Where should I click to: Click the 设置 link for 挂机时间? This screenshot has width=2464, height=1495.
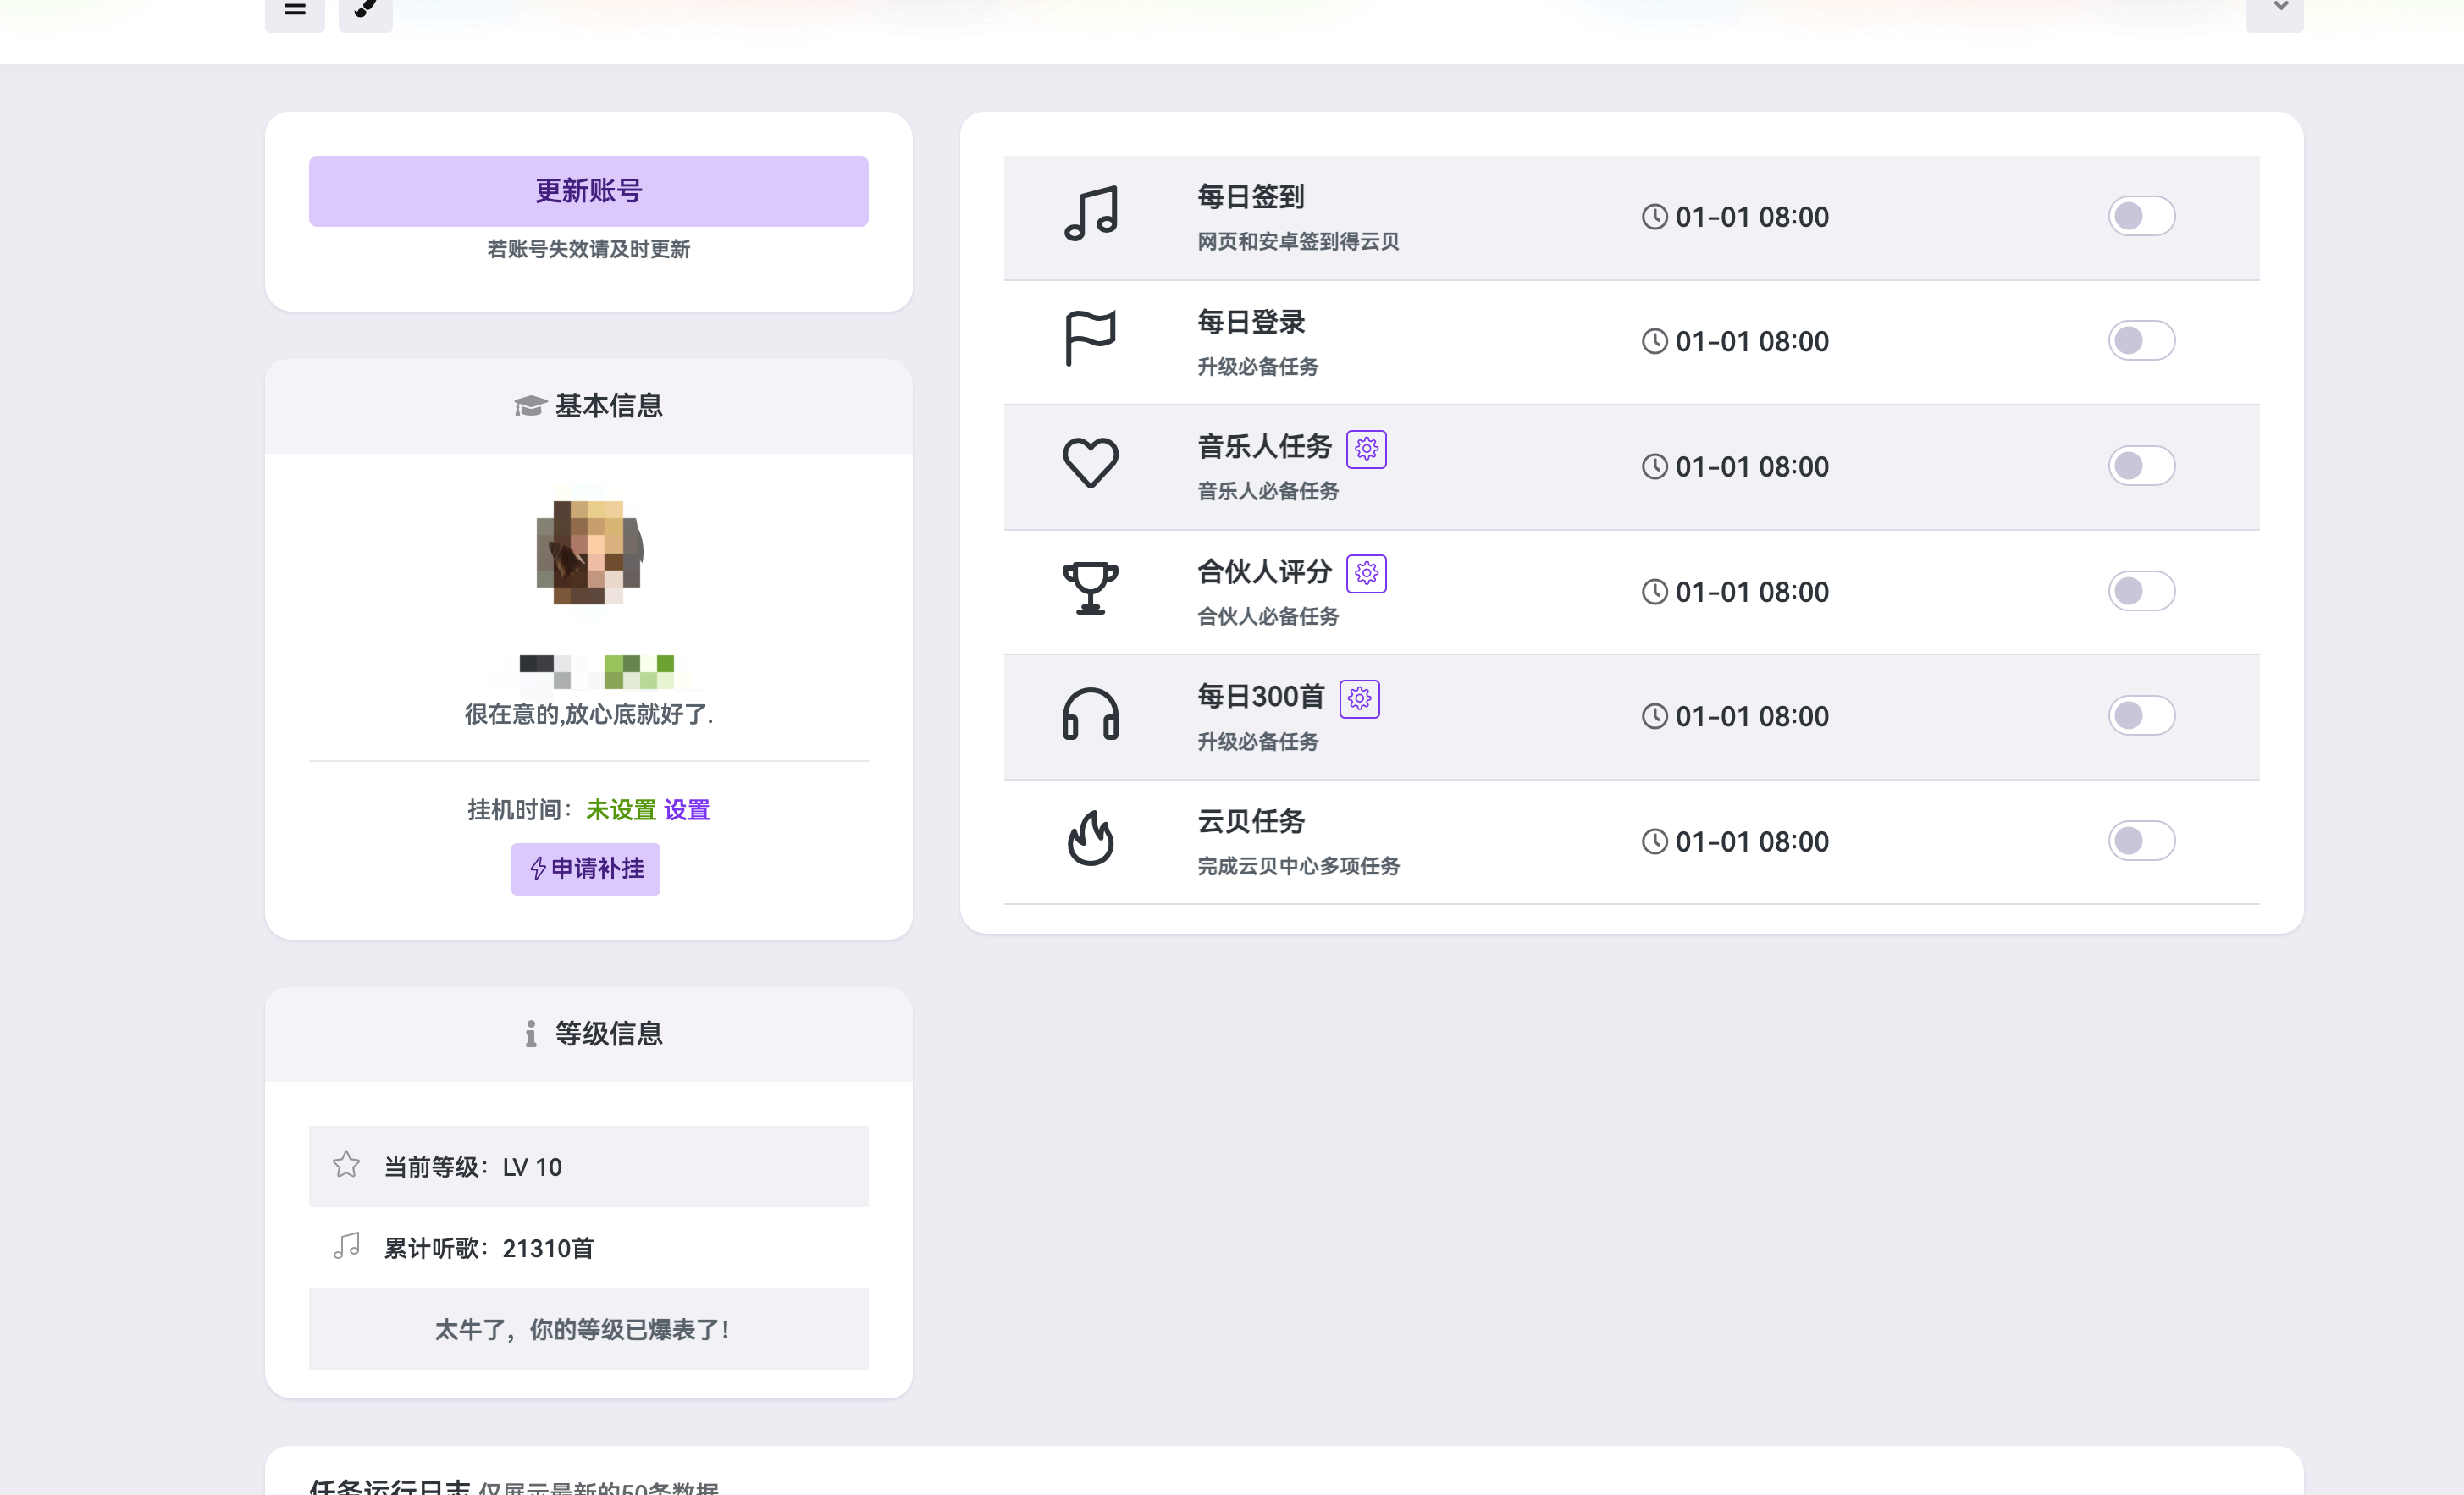click(687, 810)
